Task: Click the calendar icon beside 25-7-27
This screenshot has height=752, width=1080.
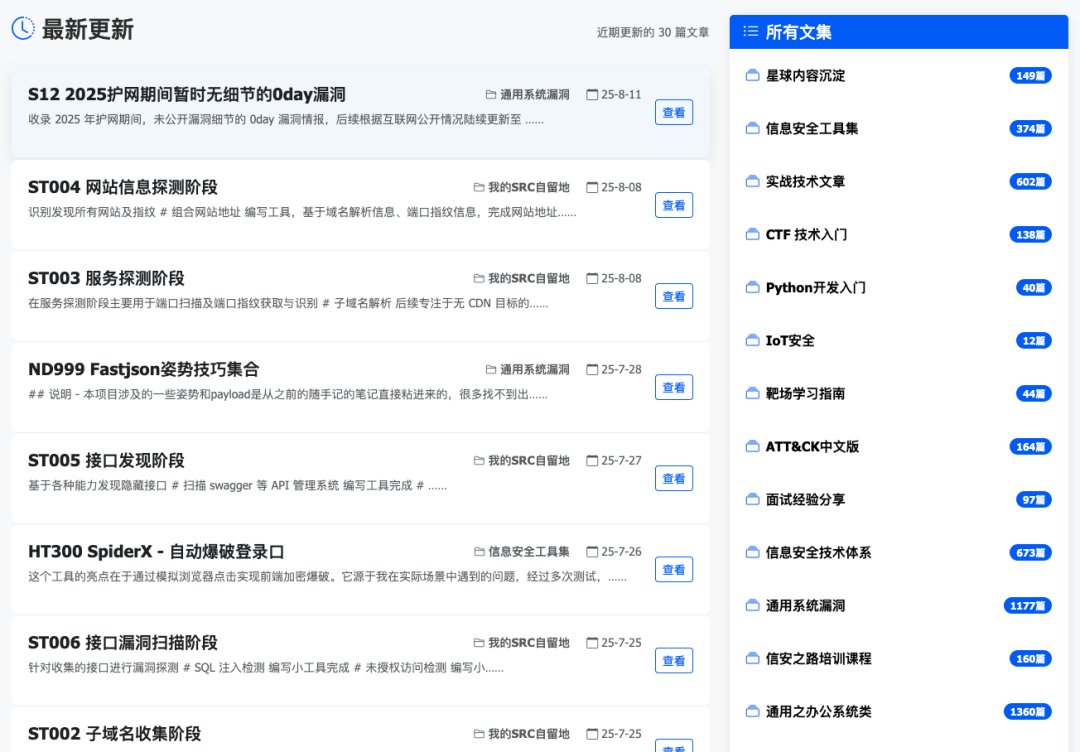Action: pyautogui.click(x=592, y=461)
